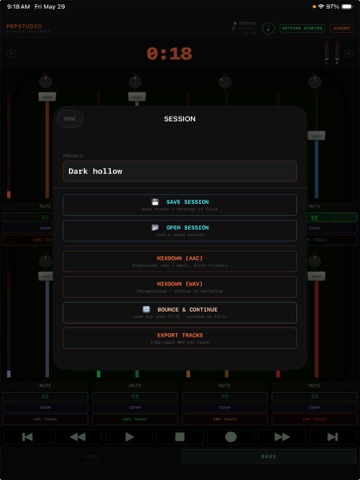Viewport: 360px width, 480px height.
Task: Arm the first bottom-row track
Action: click(45, 419)
